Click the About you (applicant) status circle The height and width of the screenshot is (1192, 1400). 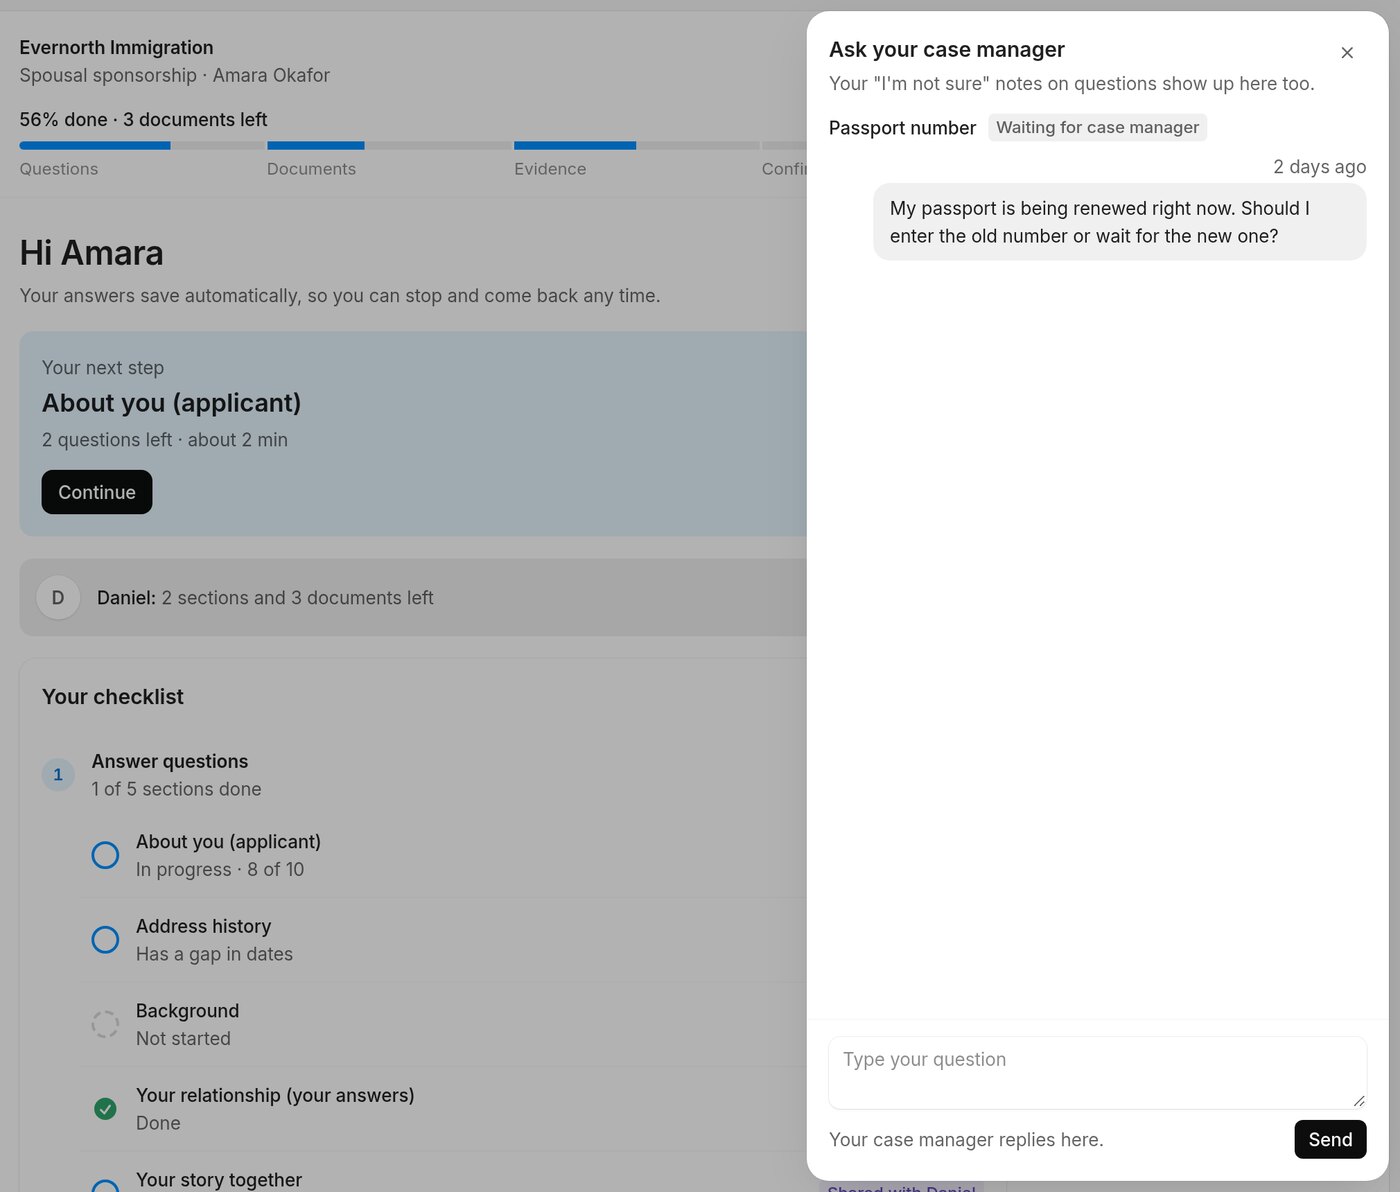tap(105, 855)
